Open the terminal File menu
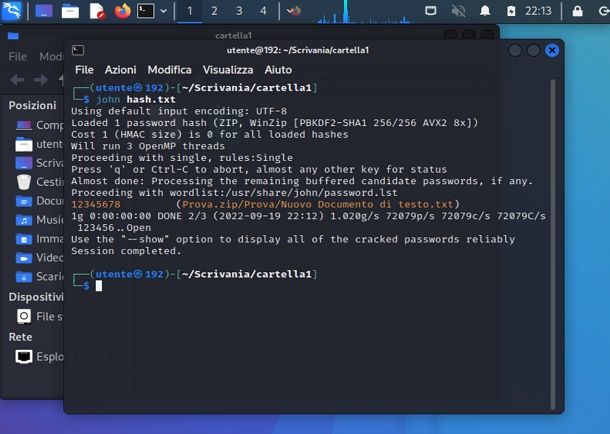Image resolution: width=610 pixels, height=434 pixels. click(84, 70)
